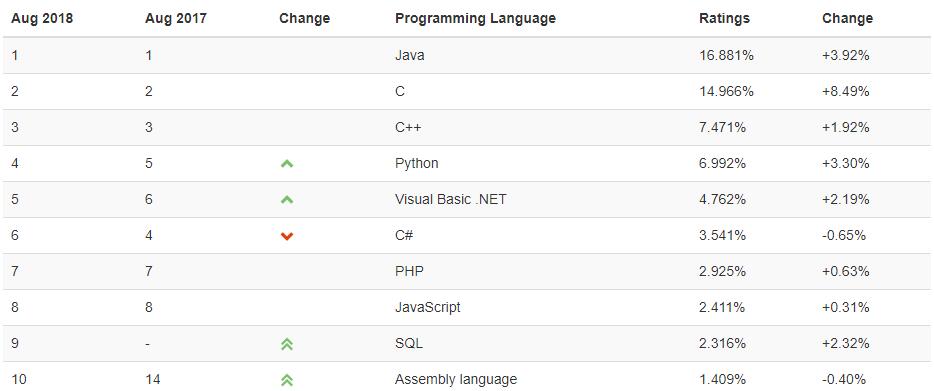Click the Aug 2018 rank 9 cell
Image resolution: width=934 pixels, height=391 pixels.
(14, 343)
